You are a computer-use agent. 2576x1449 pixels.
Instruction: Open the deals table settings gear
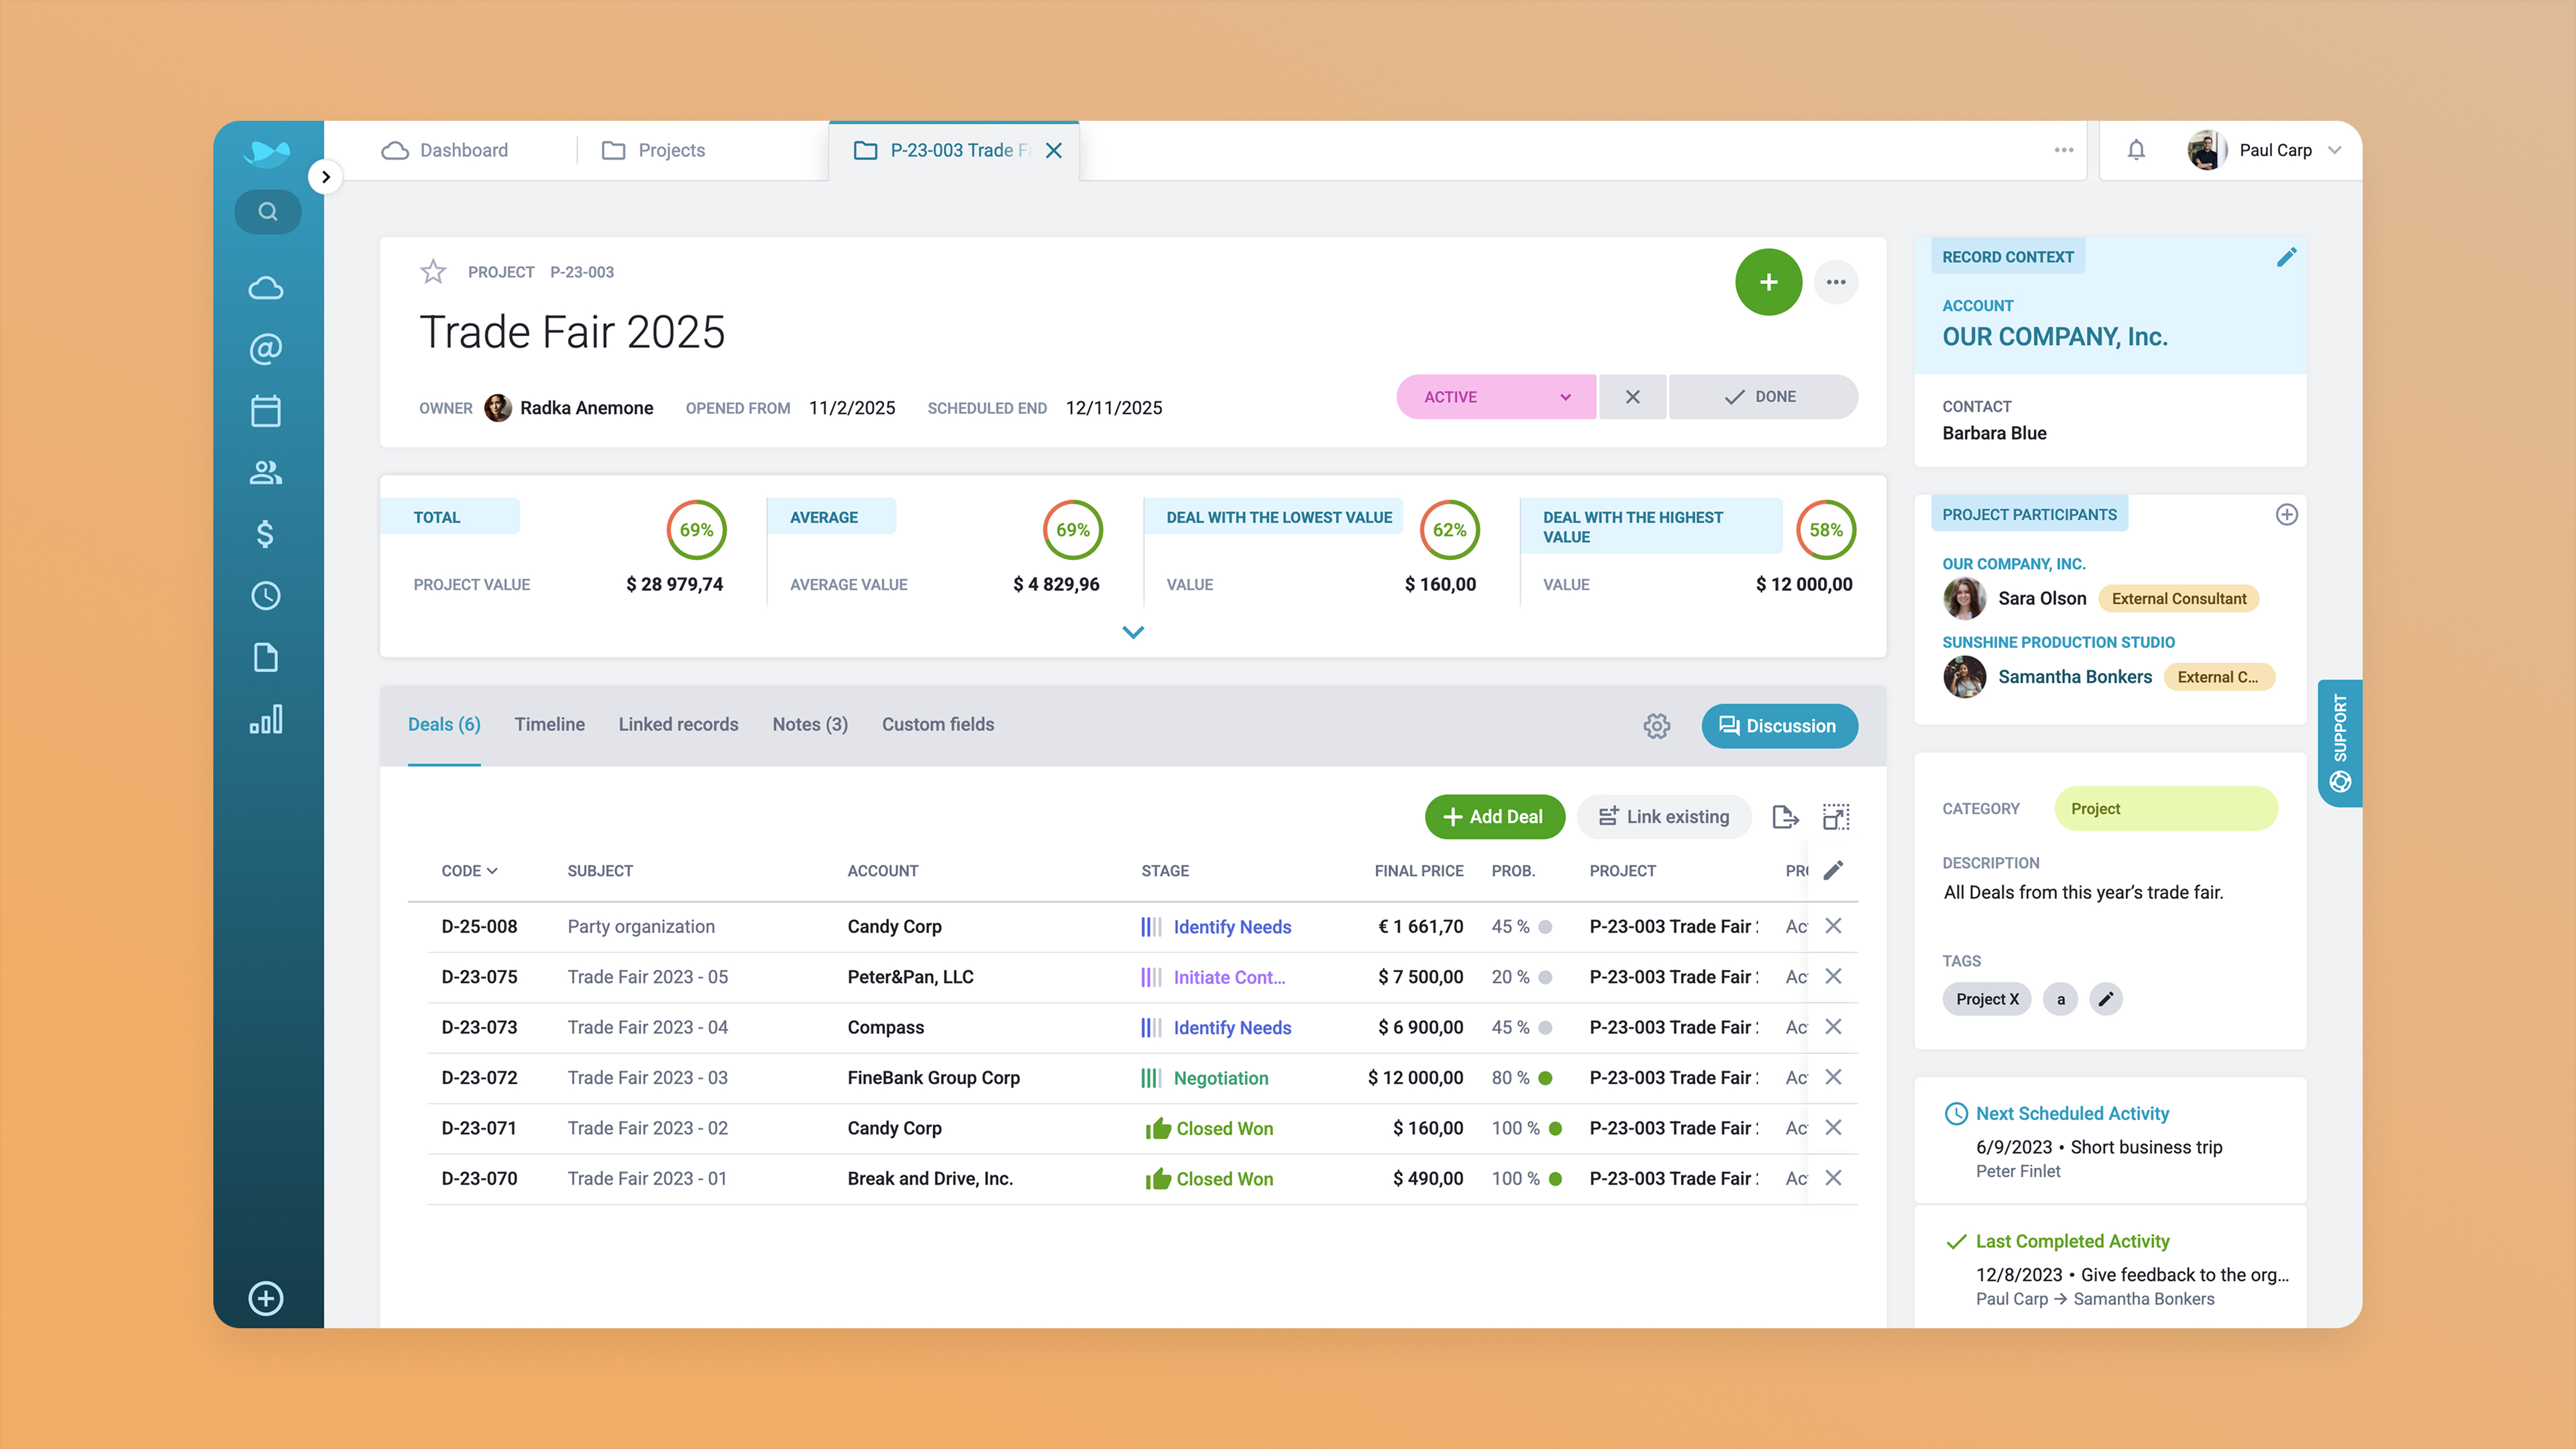[1656, 726]
